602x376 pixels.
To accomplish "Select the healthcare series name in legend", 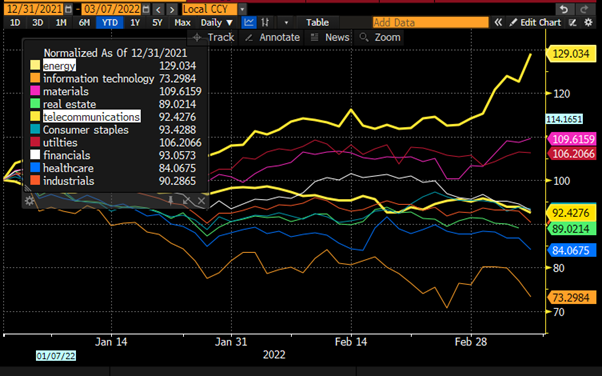I will tap(68, 168).
